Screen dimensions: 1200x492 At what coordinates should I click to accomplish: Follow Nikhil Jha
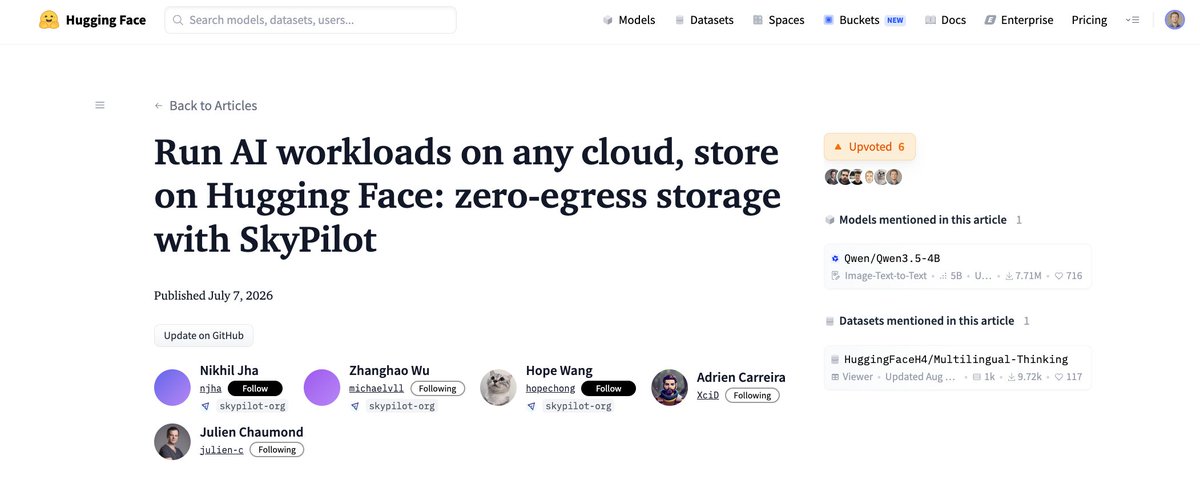(255, 389)
